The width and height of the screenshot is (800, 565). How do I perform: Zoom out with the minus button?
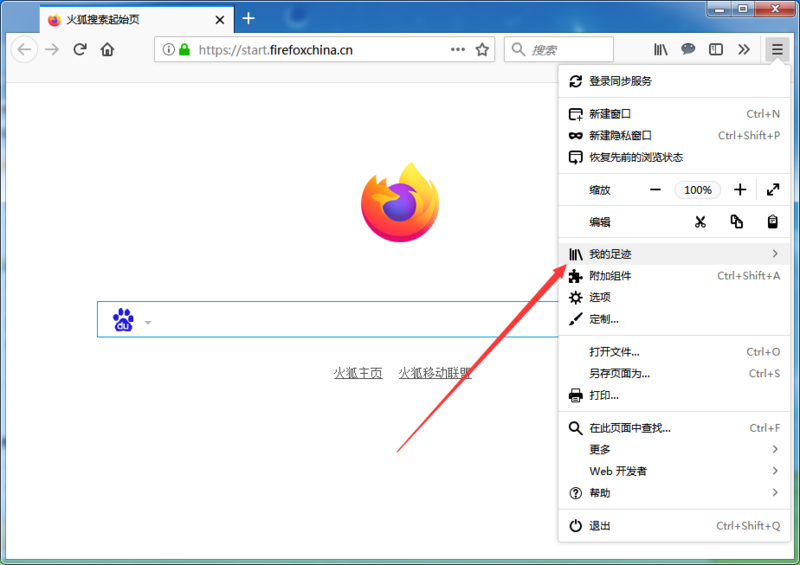(656, 190)
